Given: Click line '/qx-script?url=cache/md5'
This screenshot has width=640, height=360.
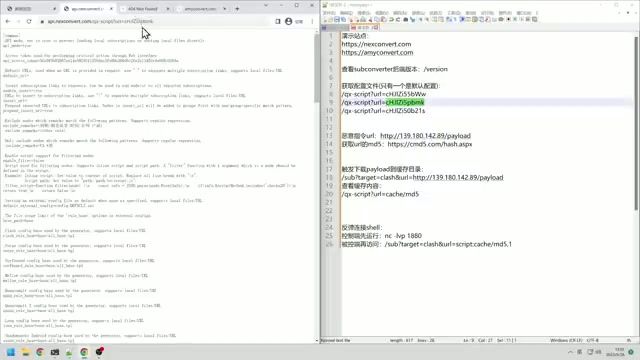Looking at the screenshot, I should pos(380,194).
